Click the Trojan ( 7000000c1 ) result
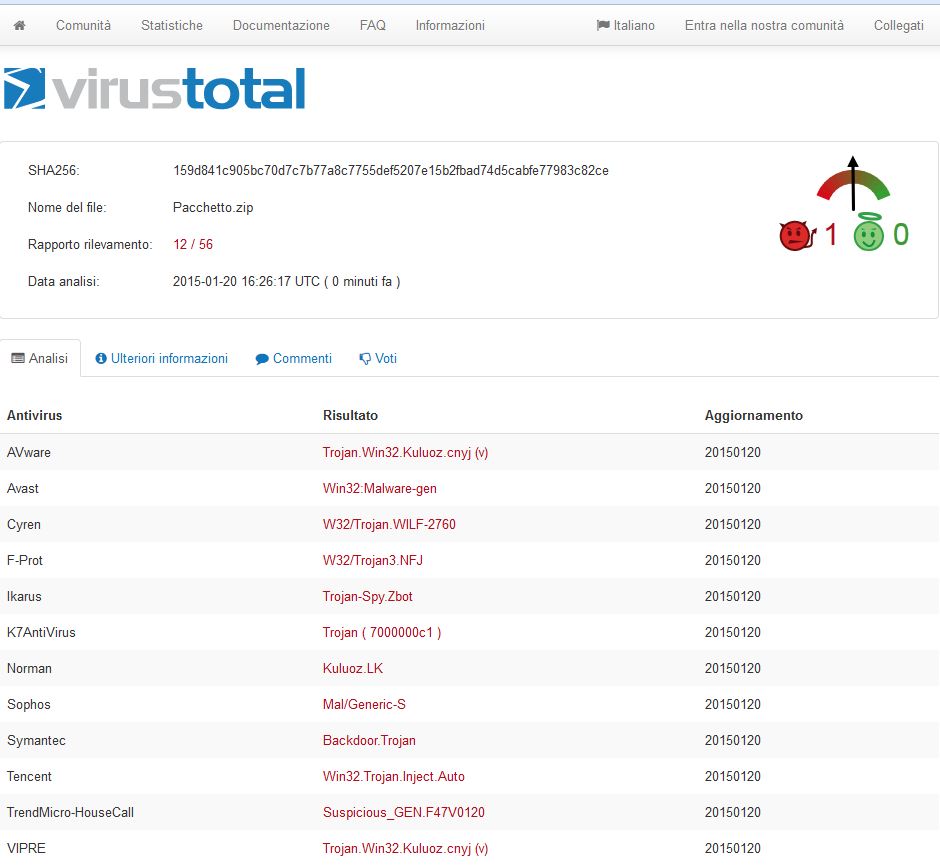Image resolution: width=940 pixels, height=866 pixels. (x=382, y=632)
